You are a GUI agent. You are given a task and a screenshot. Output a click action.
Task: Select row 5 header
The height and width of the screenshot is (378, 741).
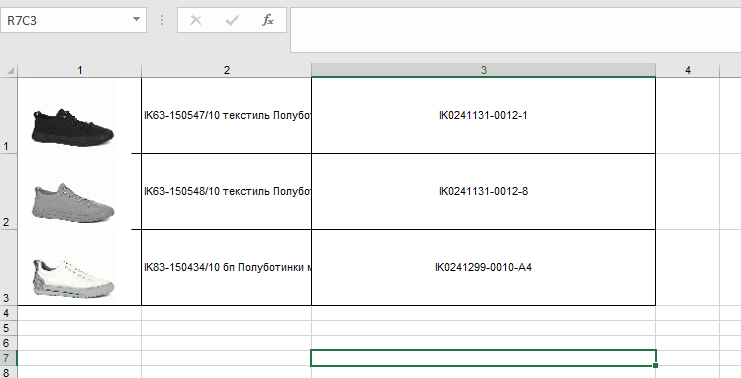tap(9, 328)
